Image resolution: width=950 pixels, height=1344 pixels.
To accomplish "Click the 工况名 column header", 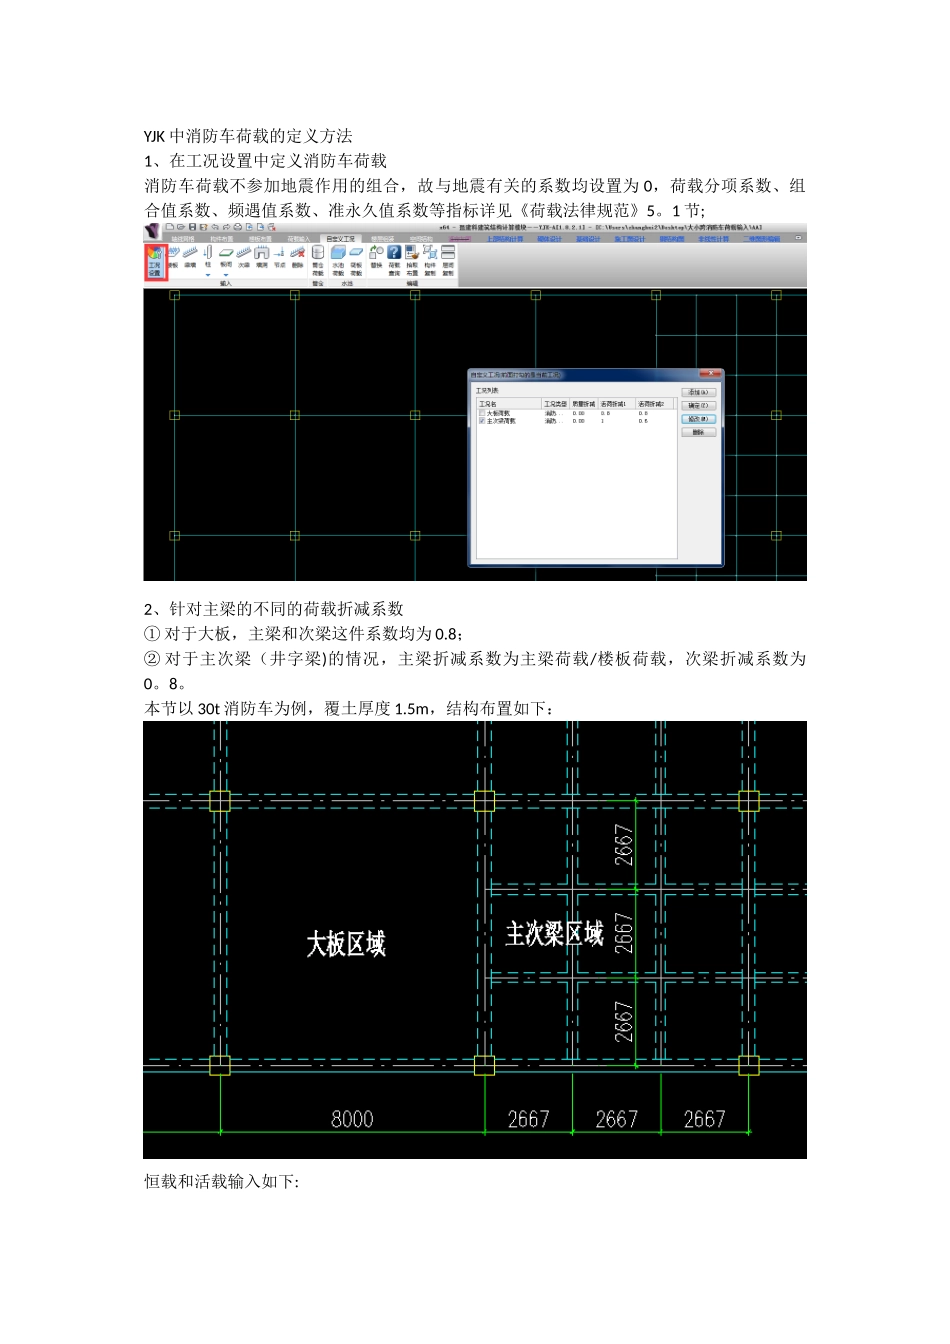I will (x=509, y=404).
